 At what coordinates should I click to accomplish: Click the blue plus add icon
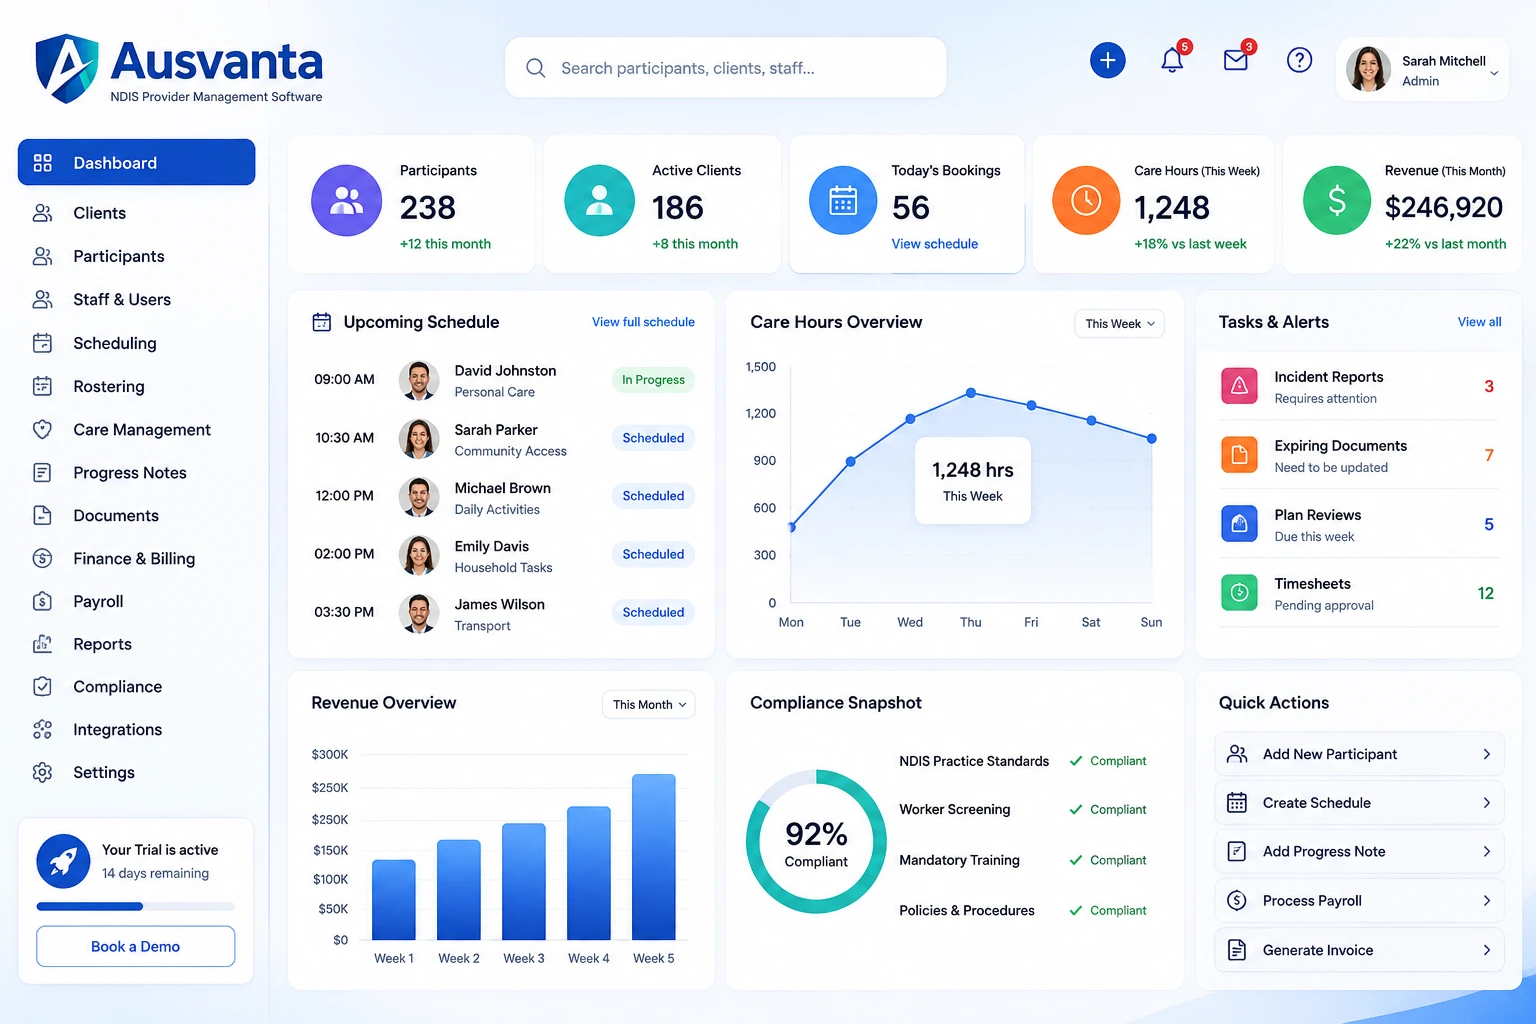(x=1107, y=60)
